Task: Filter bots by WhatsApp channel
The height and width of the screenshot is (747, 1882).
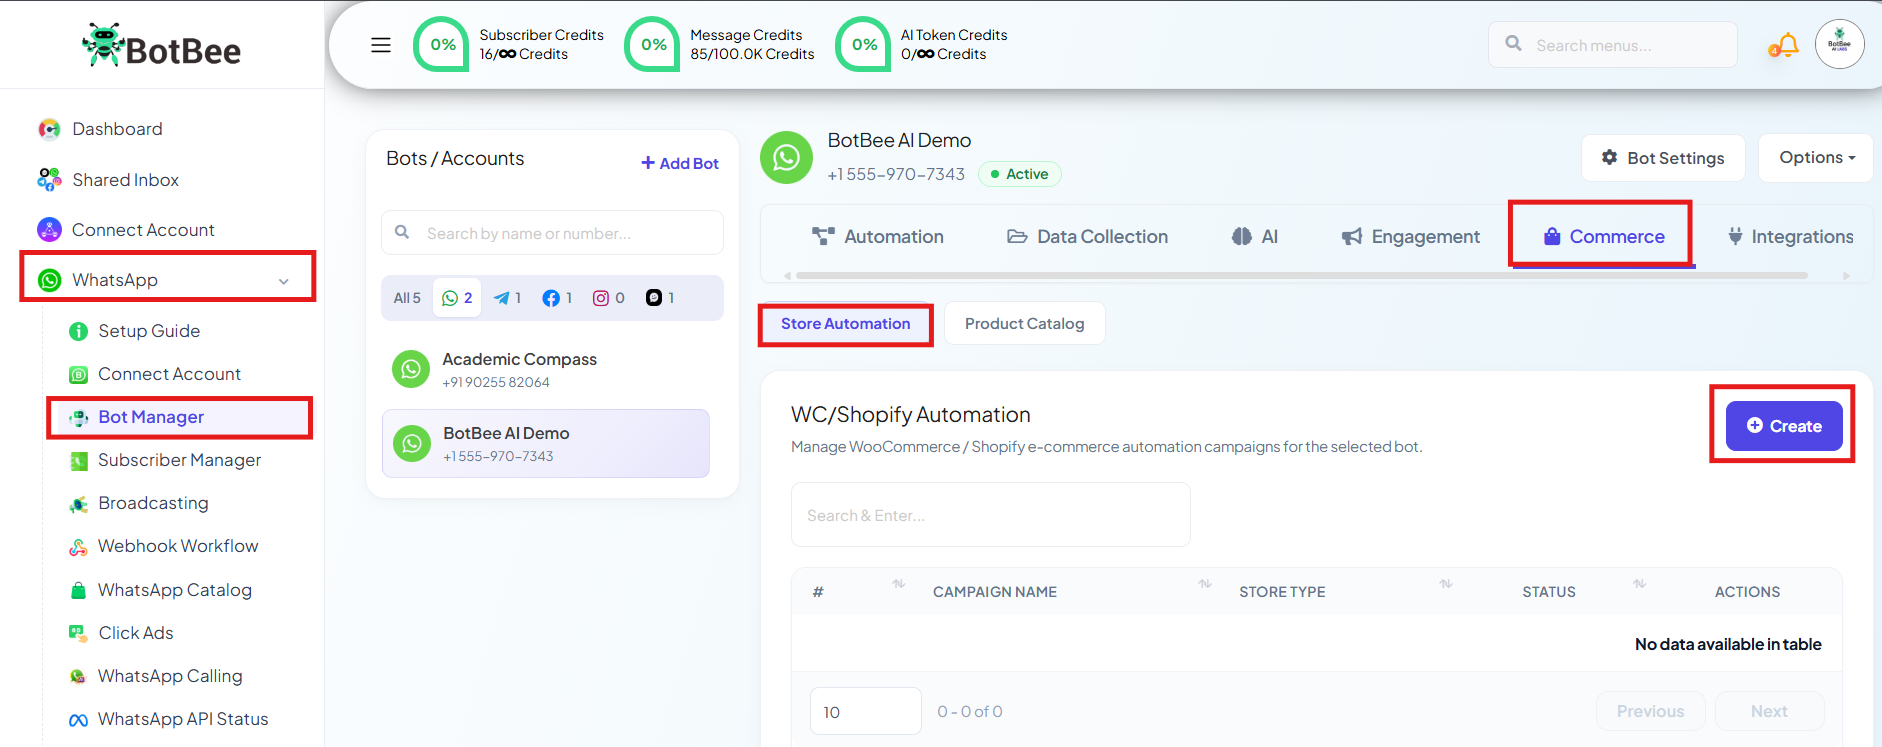Action: point(457,298)
